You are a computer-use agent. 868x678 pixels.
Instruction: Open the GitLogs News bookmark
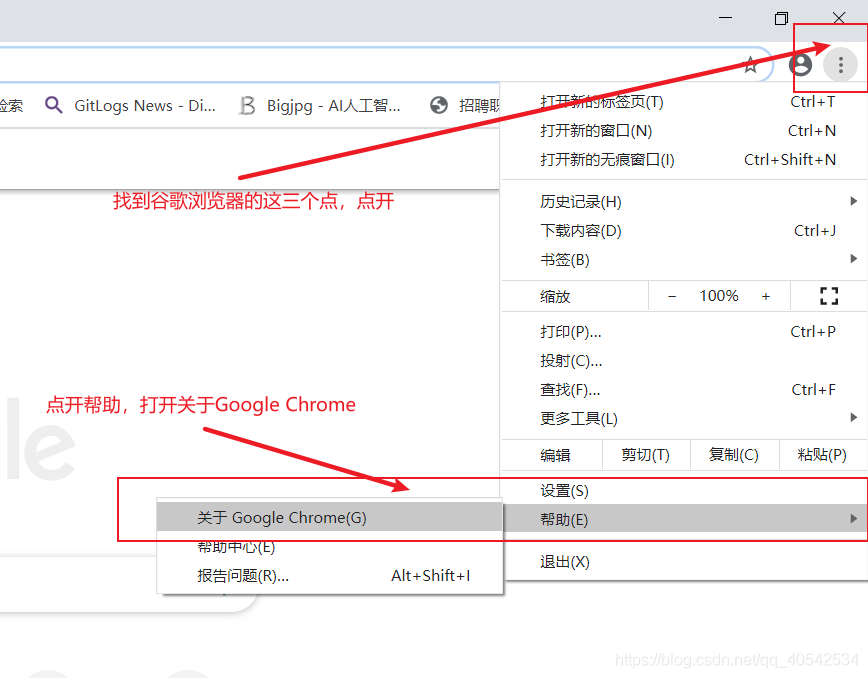click(131, 105)
